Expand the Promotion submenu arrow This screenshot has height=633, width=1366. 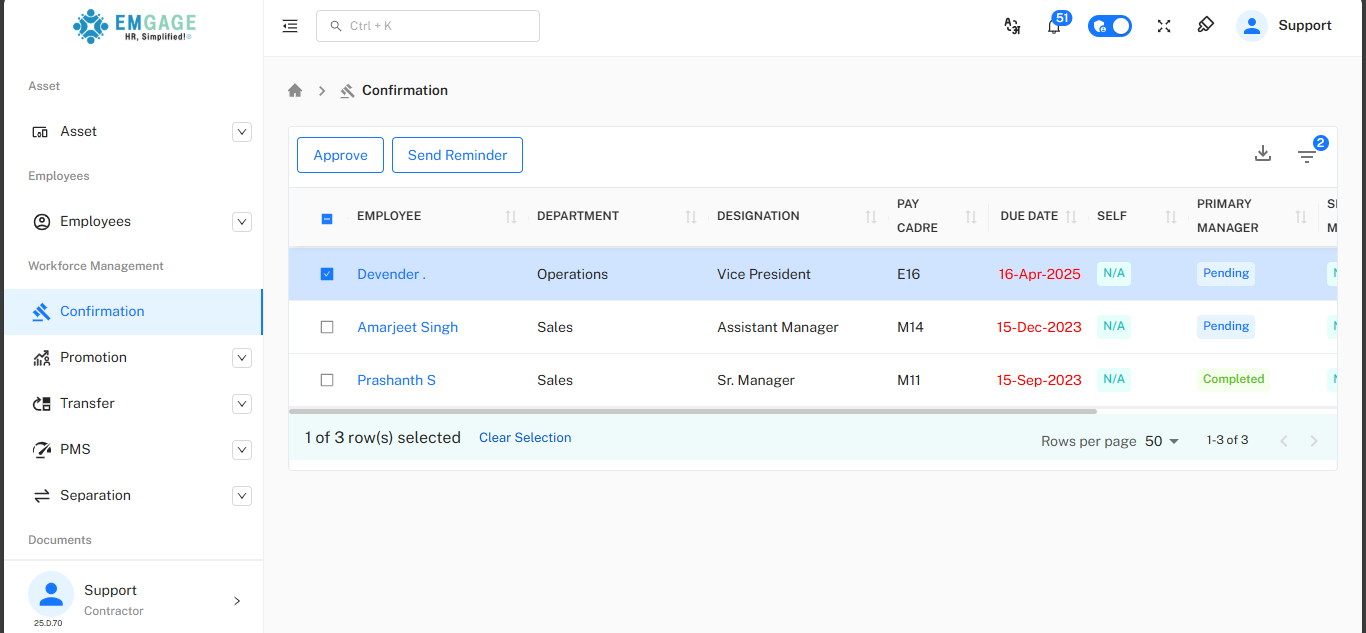[x=242, y=357]
